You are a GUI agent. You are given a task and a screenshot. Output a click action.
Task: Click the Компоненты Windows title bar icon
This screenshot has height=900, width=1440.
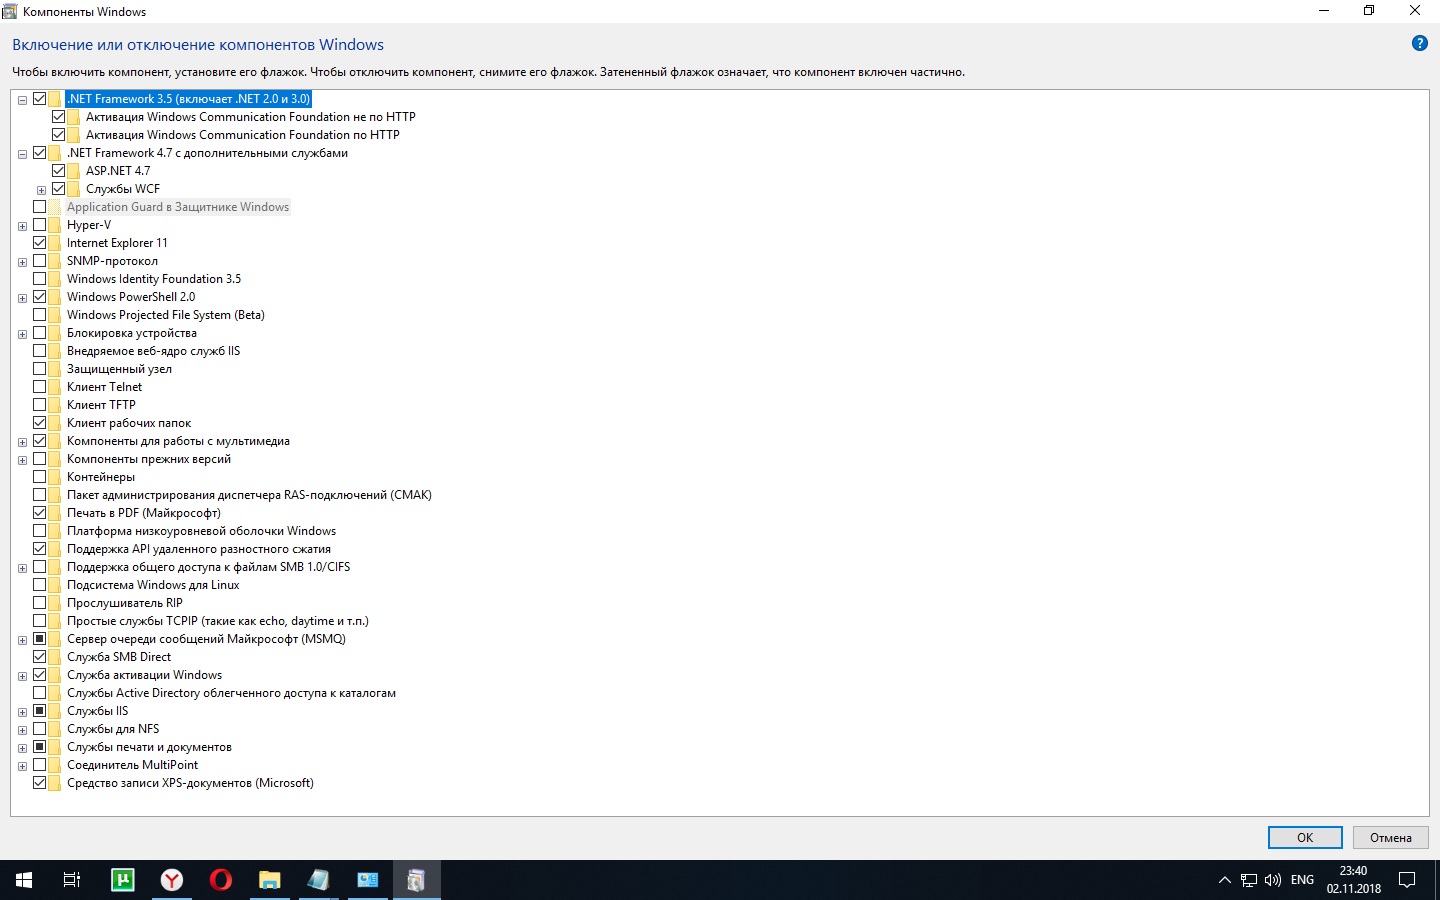(10, 11)
